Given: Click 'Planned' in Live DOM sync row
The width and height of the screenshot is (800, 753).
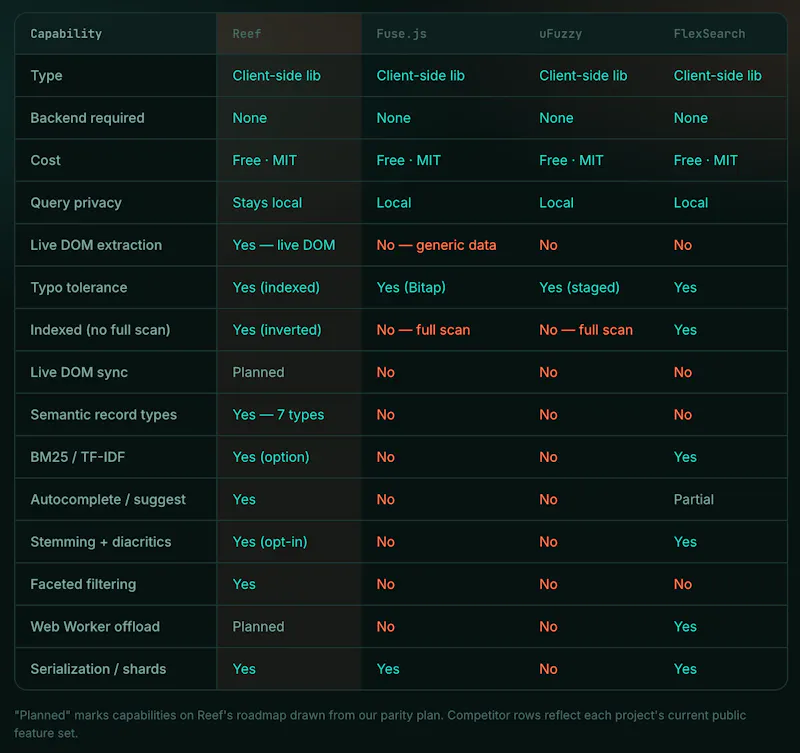Looking at the screenshot, I should [x=258, y=372].
